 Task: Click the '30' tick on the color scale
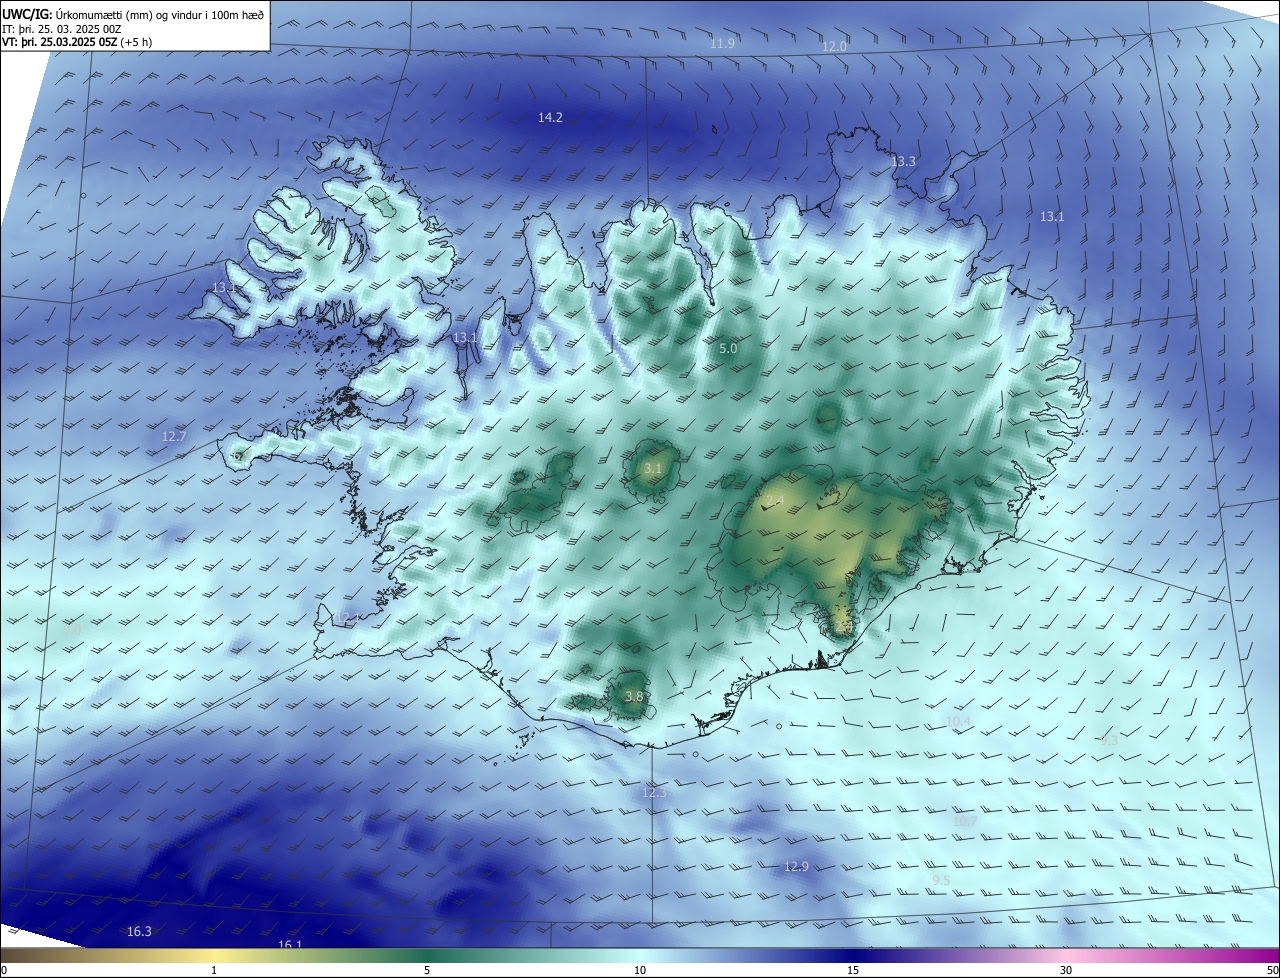pos(1066,970)
